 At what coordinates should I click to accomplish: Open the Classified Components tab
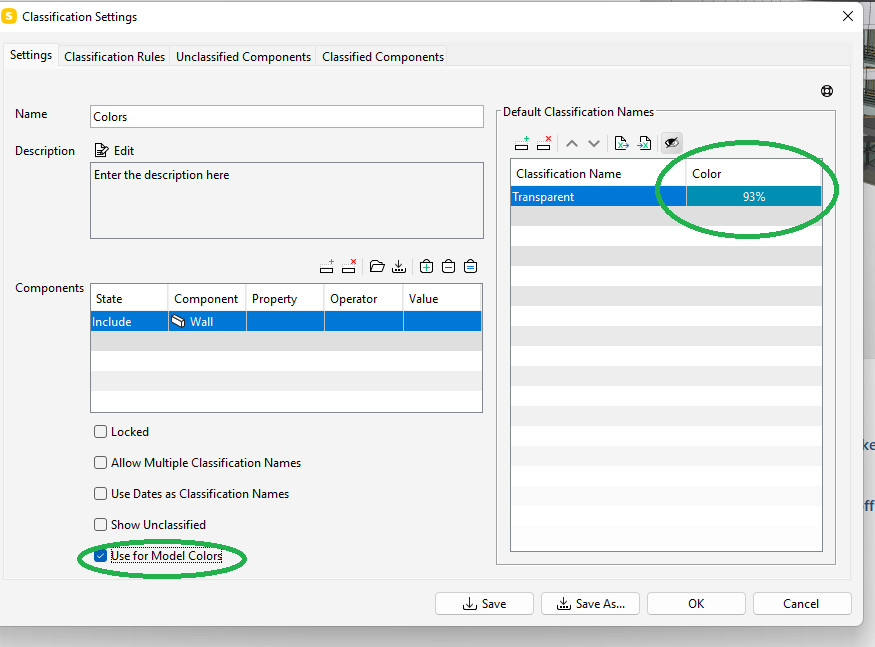tap(383, 57)
